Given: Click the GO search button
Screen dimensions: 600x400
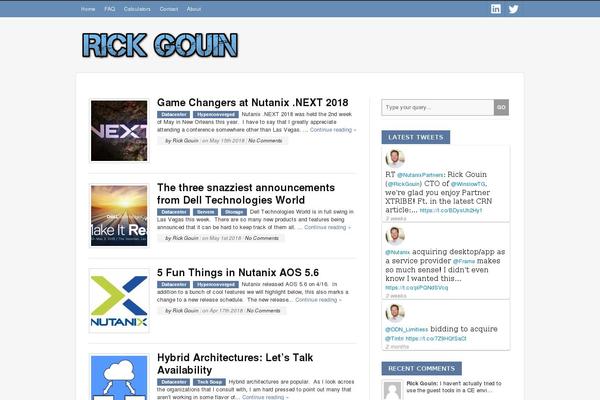Looking at the screenshot, I should [501, 107].
